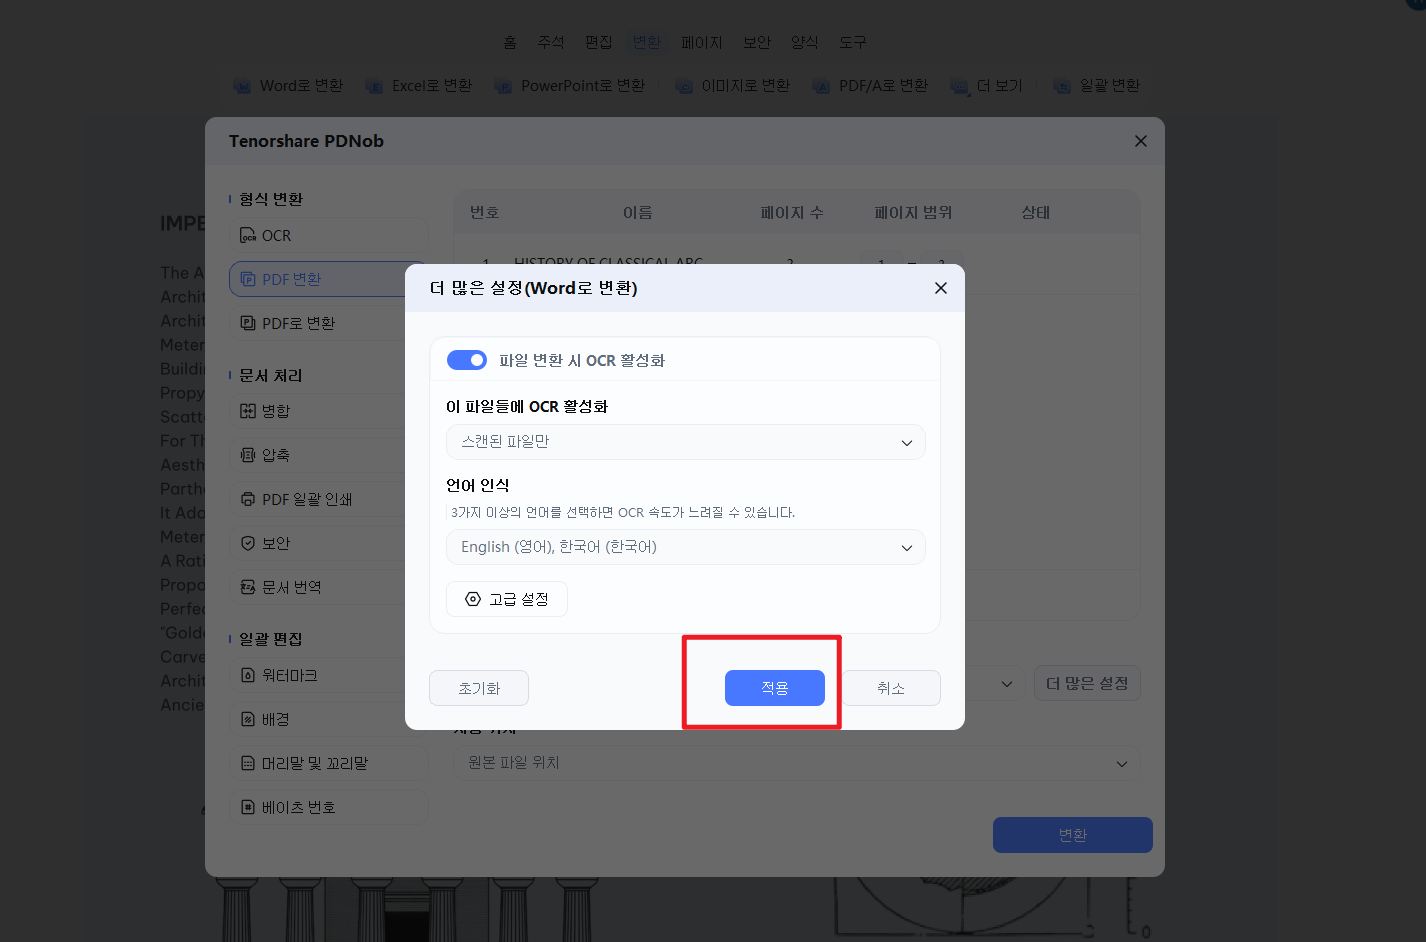Open the 홈 menu tab
The image size is (1426, 942).
click(x=510, y=42)
